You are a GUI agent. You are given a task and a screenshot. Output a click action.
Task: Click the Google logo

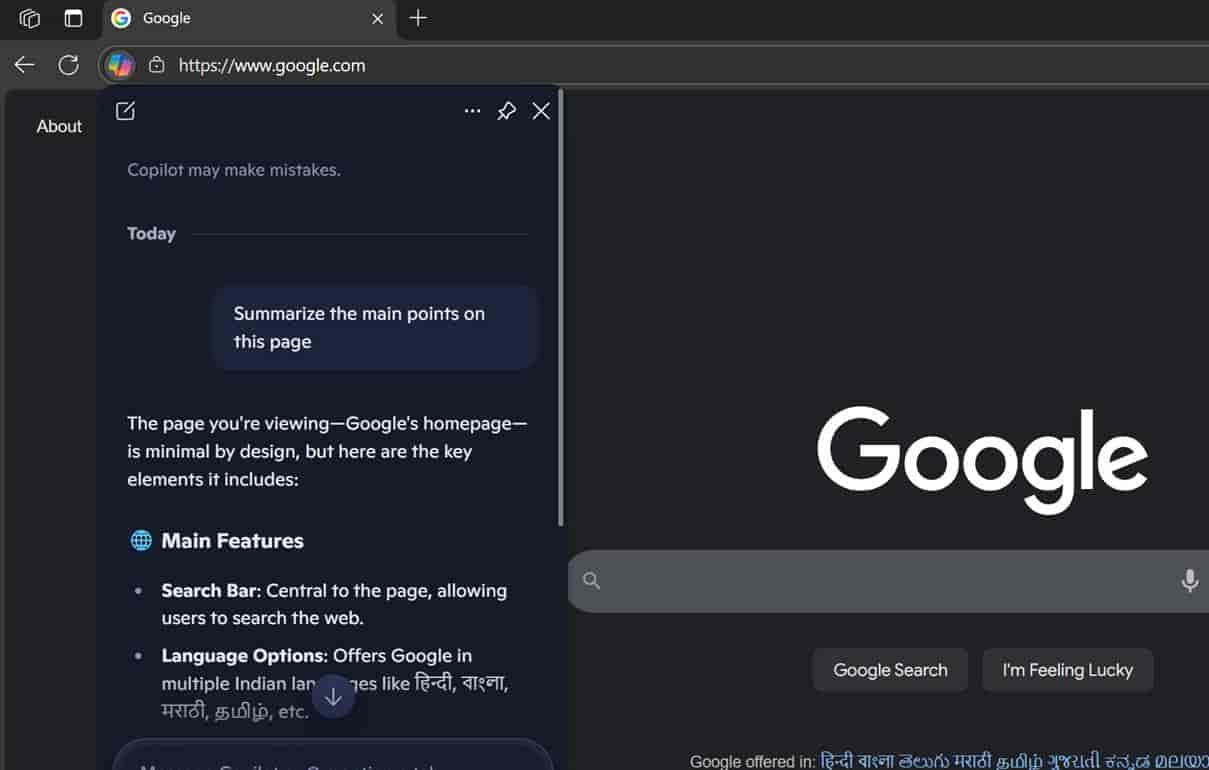pos(982,460)
